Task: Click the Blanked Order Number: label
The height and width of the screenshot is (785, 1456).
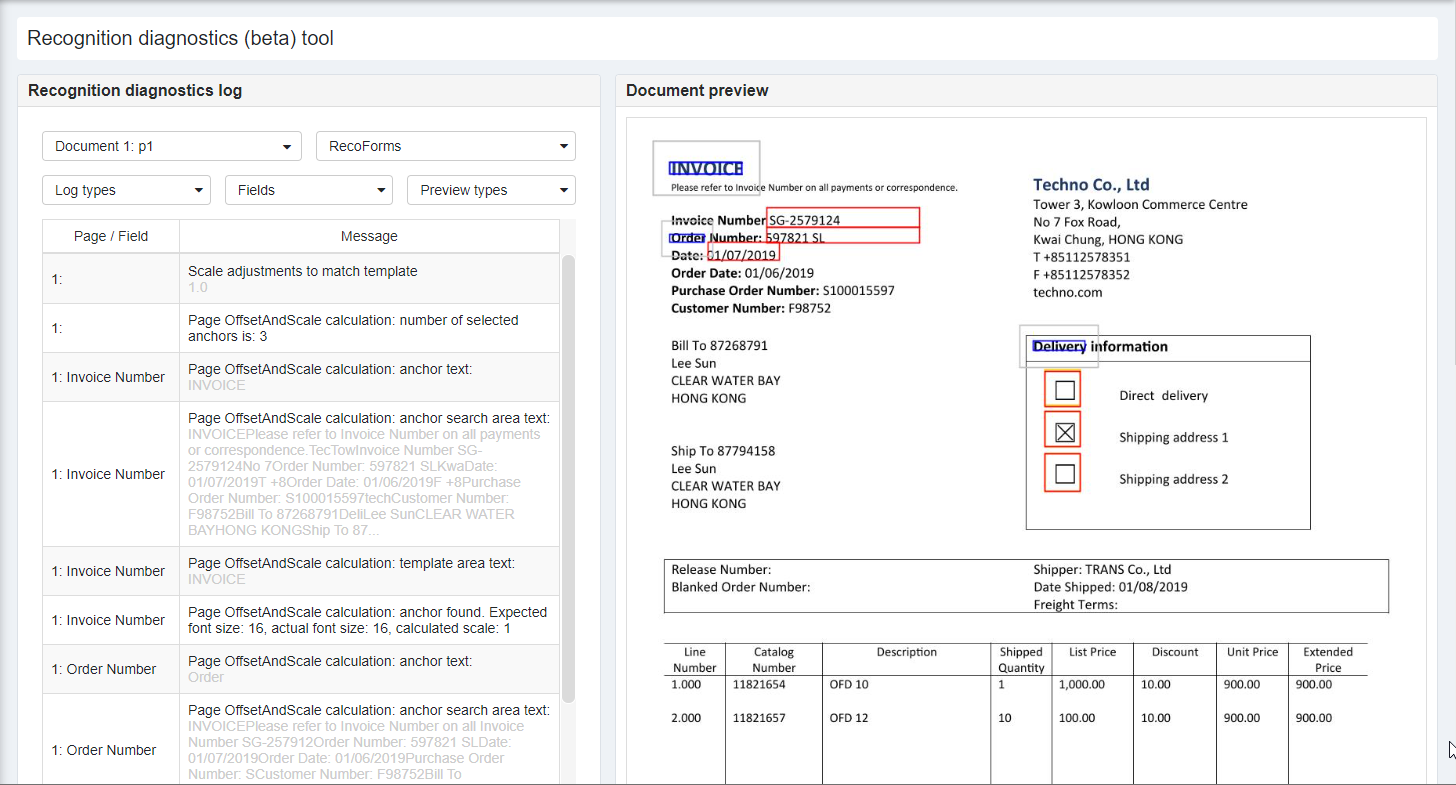Action: [740, 587]
